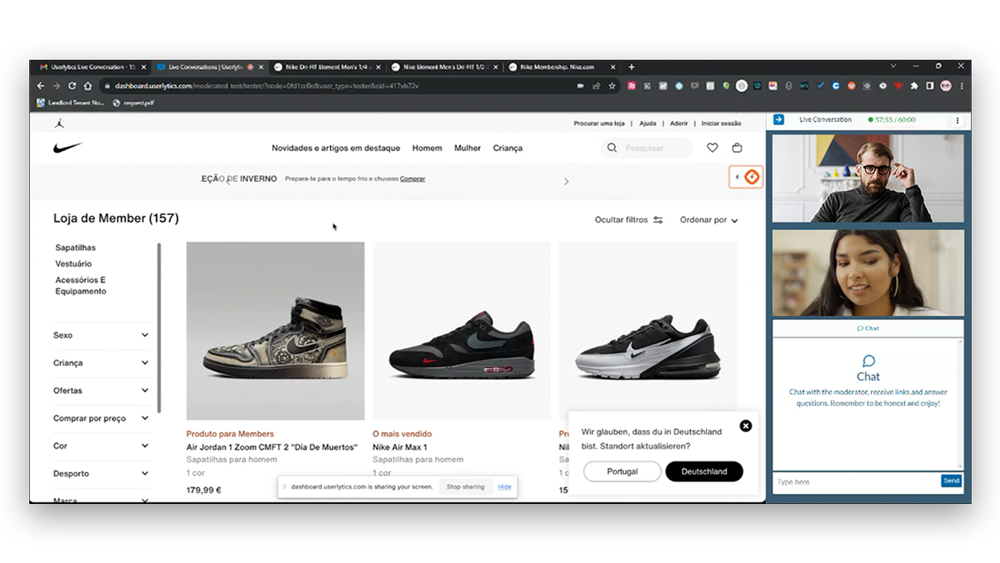Select the Sapatilhas category
The width and height of the screenshot is (1000, 563).
tap(75, 247)
